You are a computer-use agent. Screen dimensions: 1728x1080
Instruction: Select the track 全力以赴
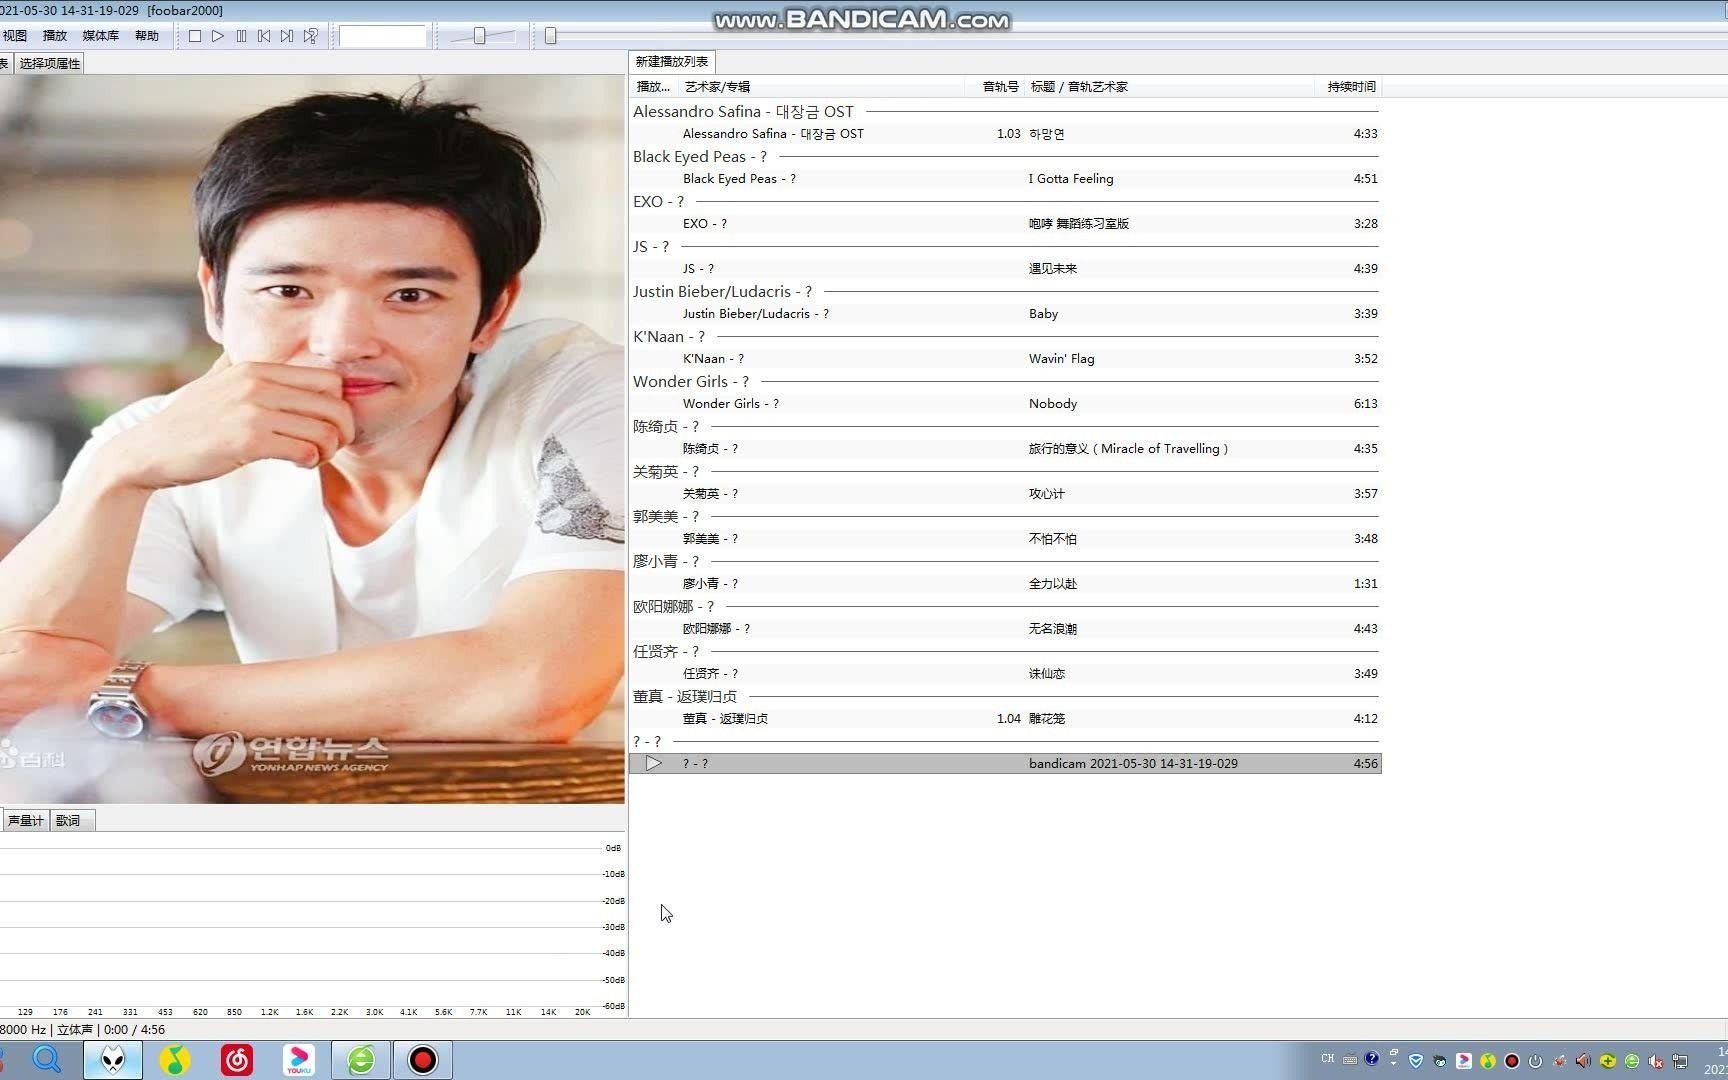click(x=1005, y=584)
